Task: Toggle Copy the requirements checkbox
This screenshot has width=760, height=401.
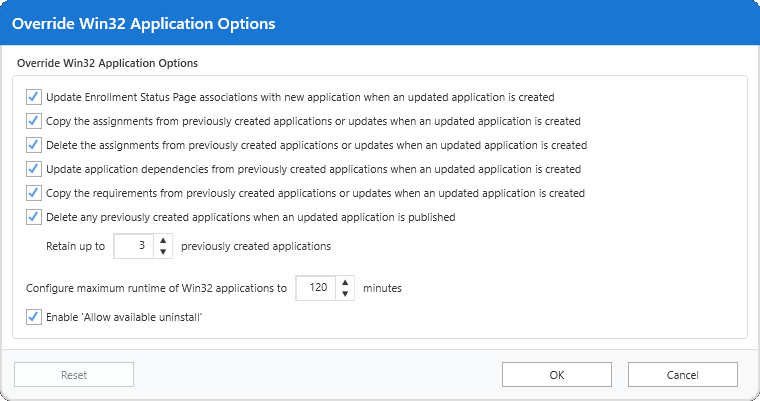Action: point(33,193)
